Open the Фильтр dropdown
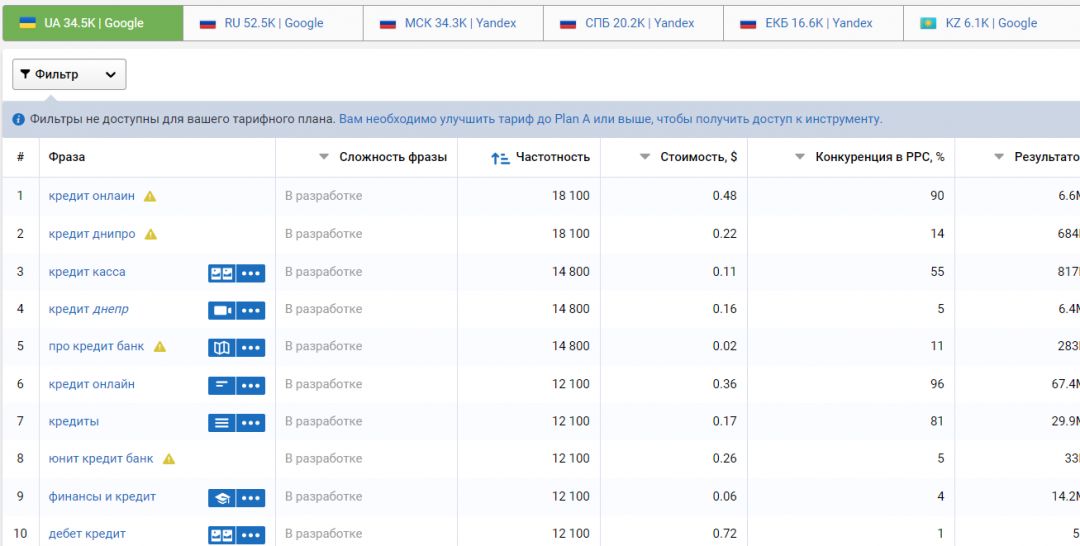Image resolution: width=1080 pixels, height=546 pixels. (x=69, y=74)
